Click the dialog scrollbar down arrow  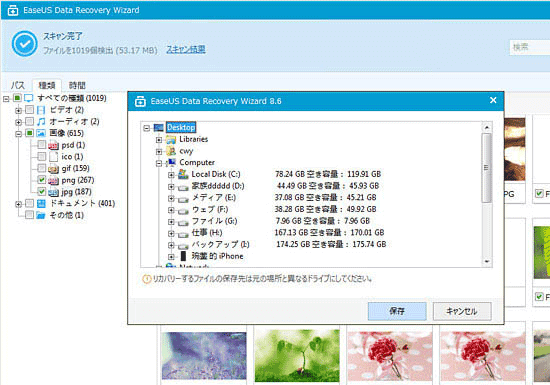(487, 262)
